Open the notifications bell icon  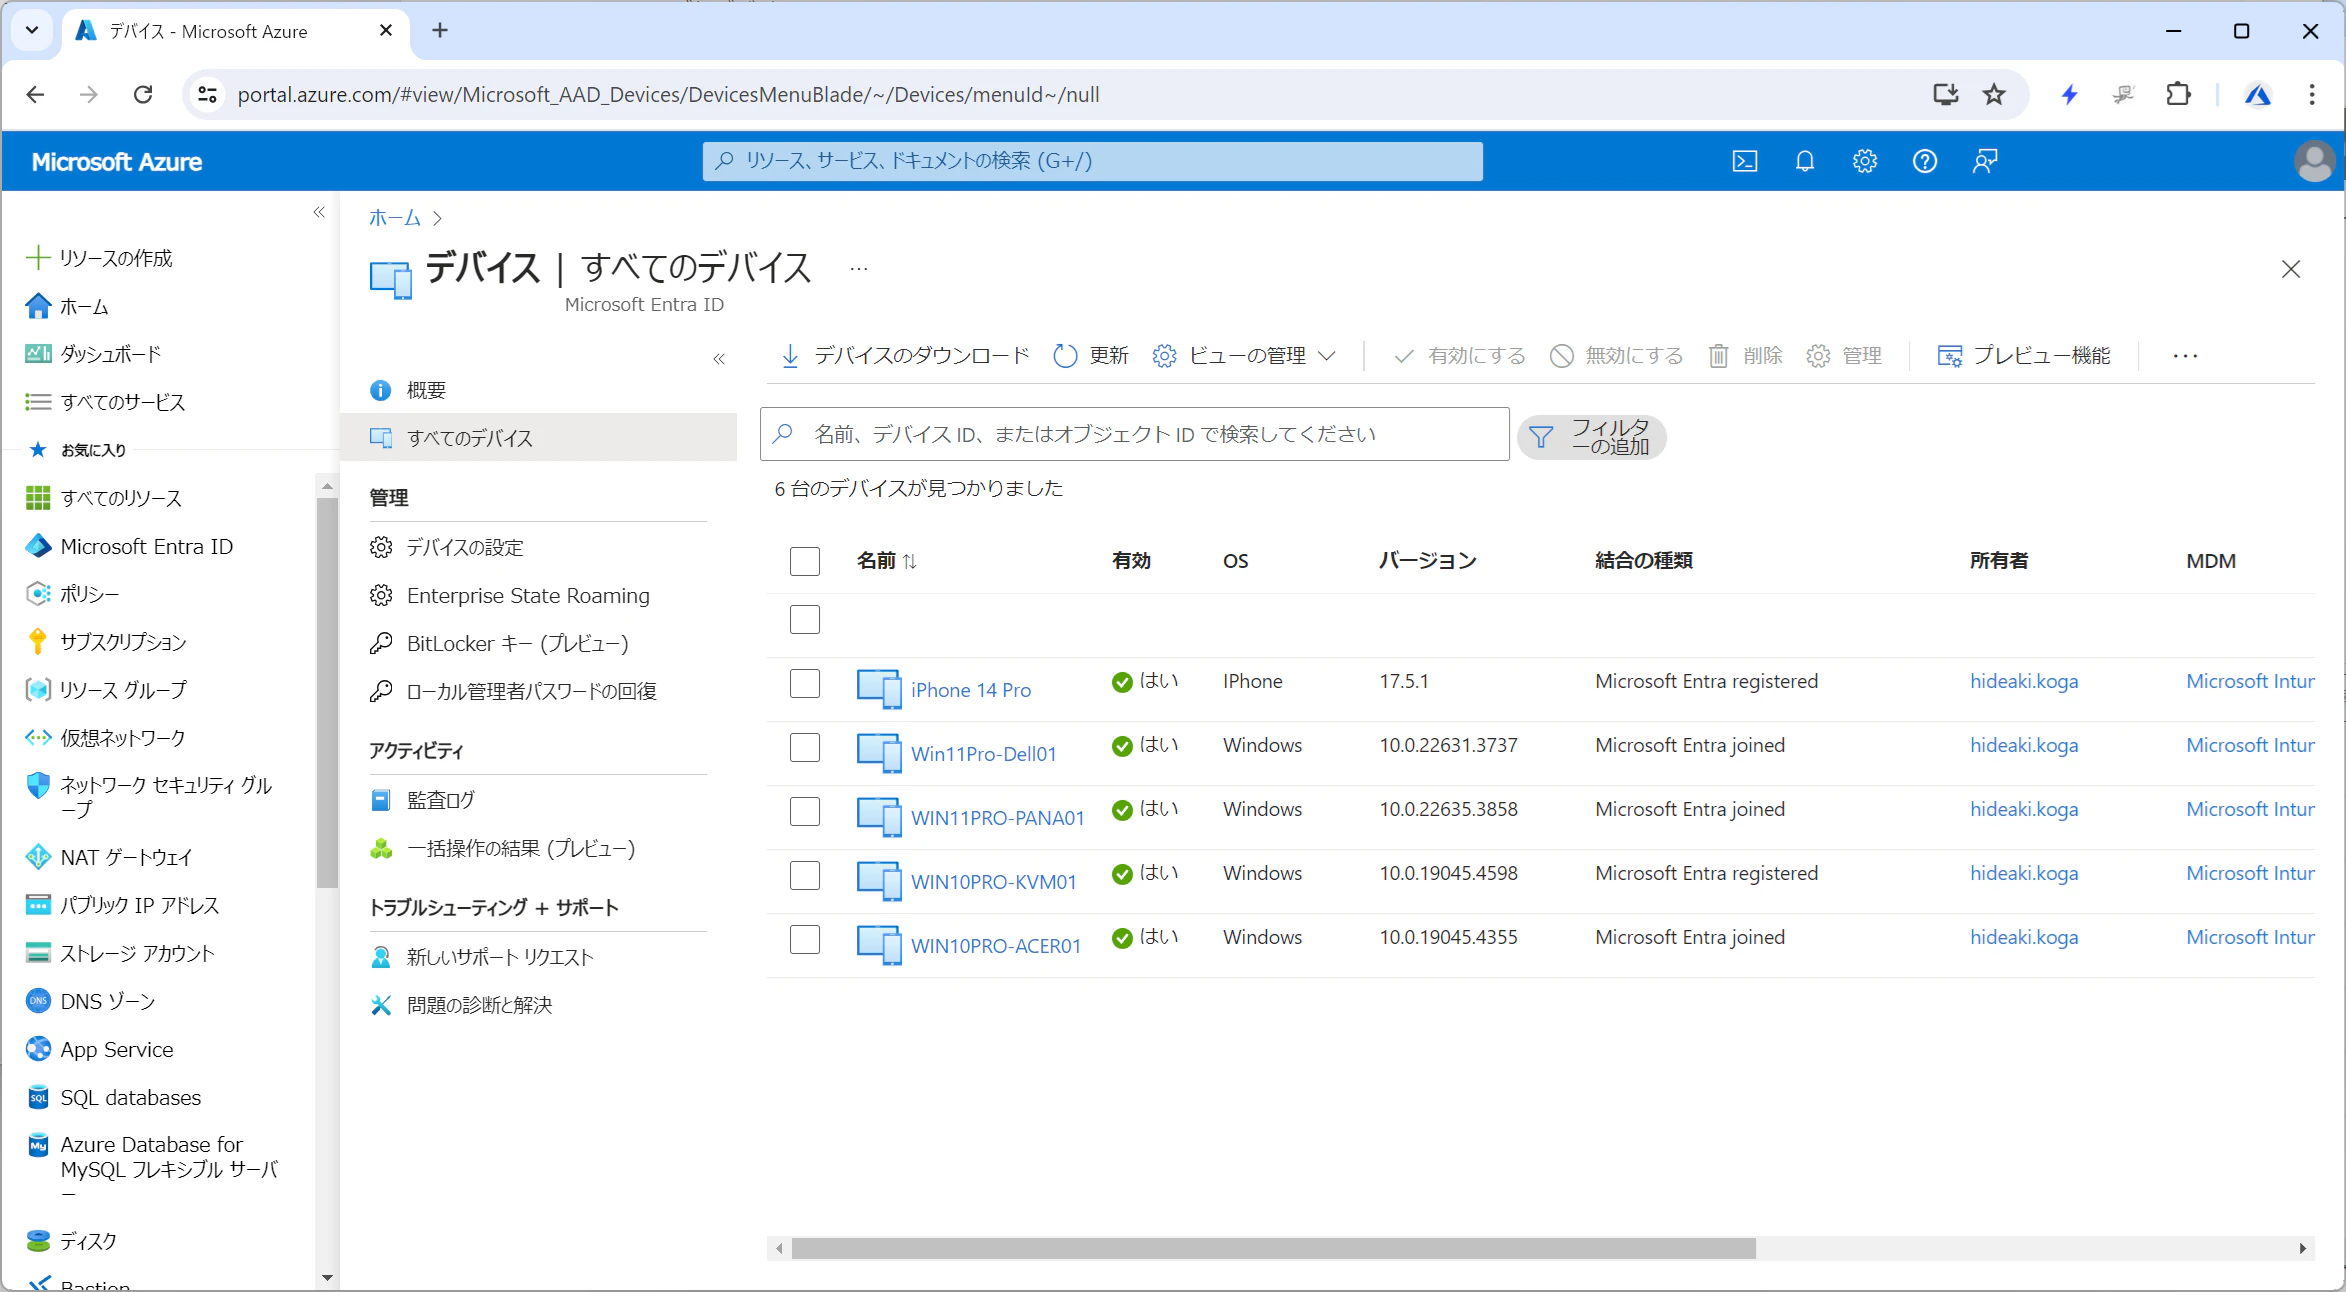1804,161
